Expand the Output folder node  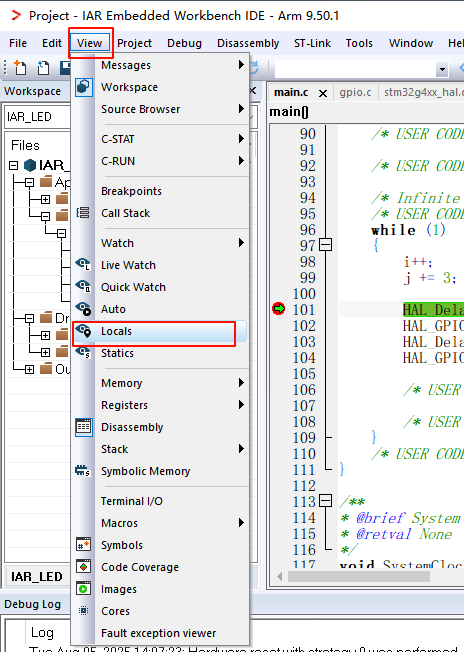pos(29,369)
